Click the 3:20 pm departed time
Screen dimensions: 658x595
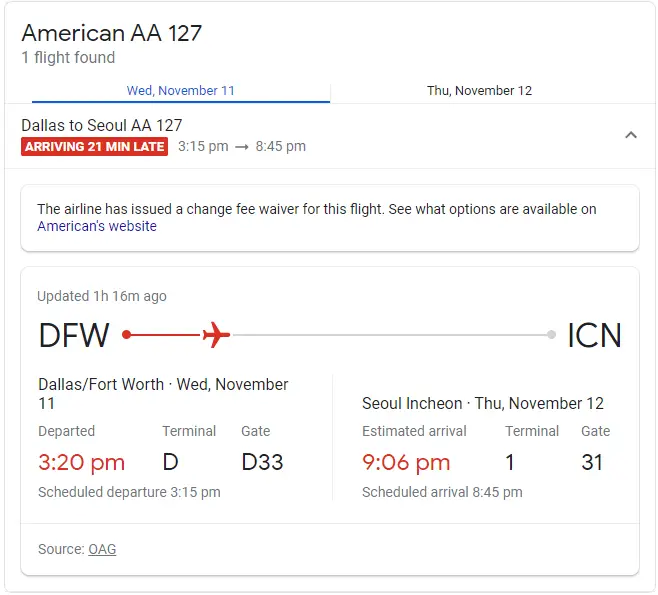[81, 462]
